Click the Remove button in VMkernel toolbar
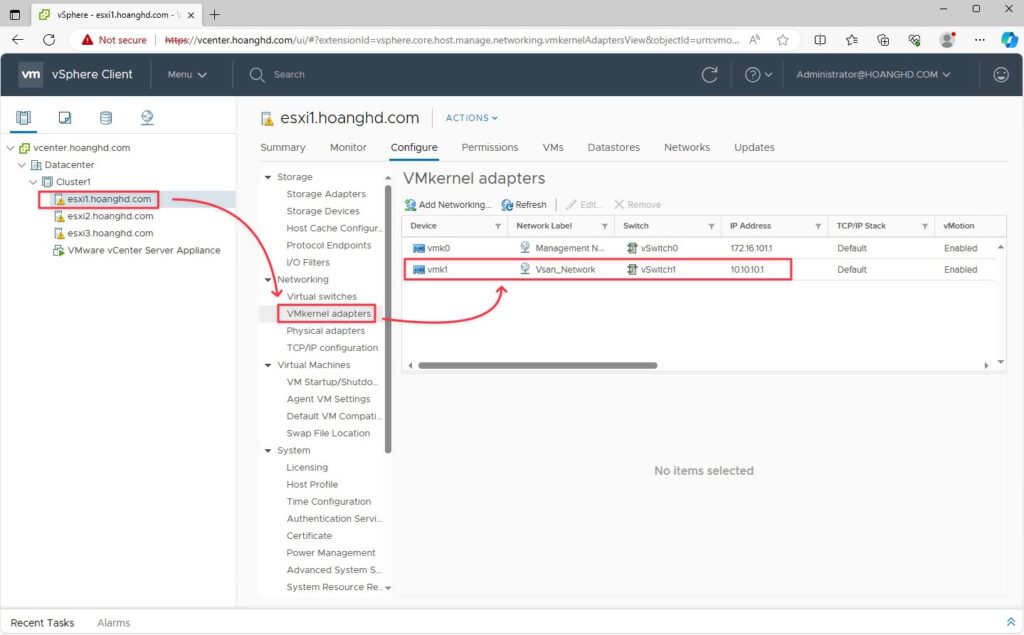1024x635 pixels. [x=637, y=204]
